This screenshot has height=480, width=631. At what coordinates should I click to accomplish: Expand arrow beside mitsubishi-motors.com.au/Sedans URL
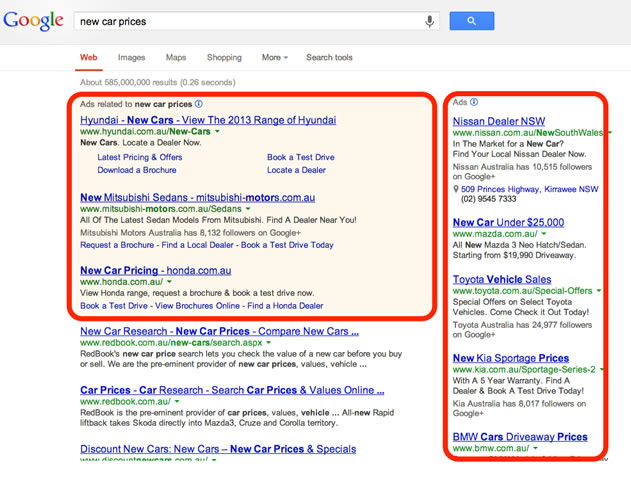[x=248, y=209]
